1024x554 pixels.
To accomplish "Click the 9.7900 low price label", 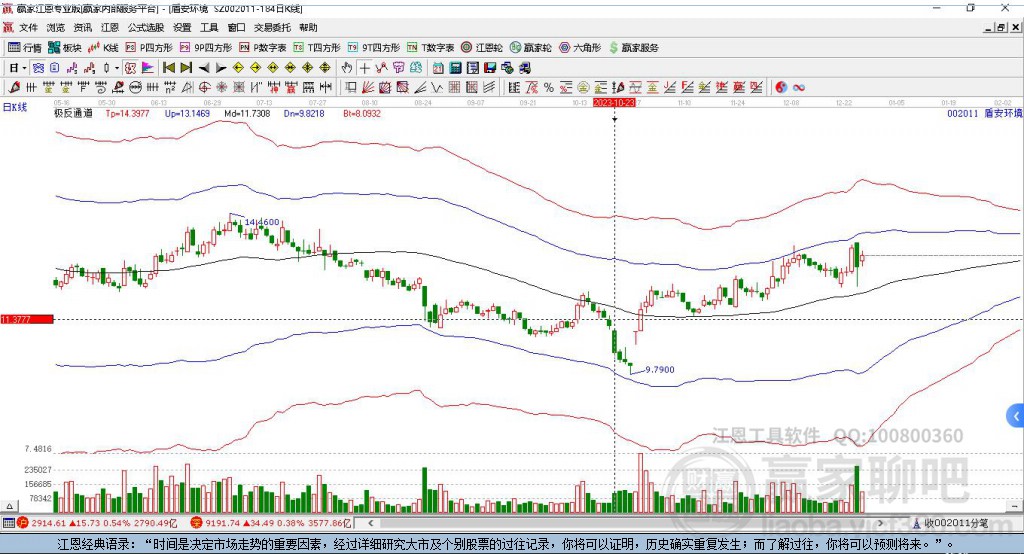I will pos(660,370).
